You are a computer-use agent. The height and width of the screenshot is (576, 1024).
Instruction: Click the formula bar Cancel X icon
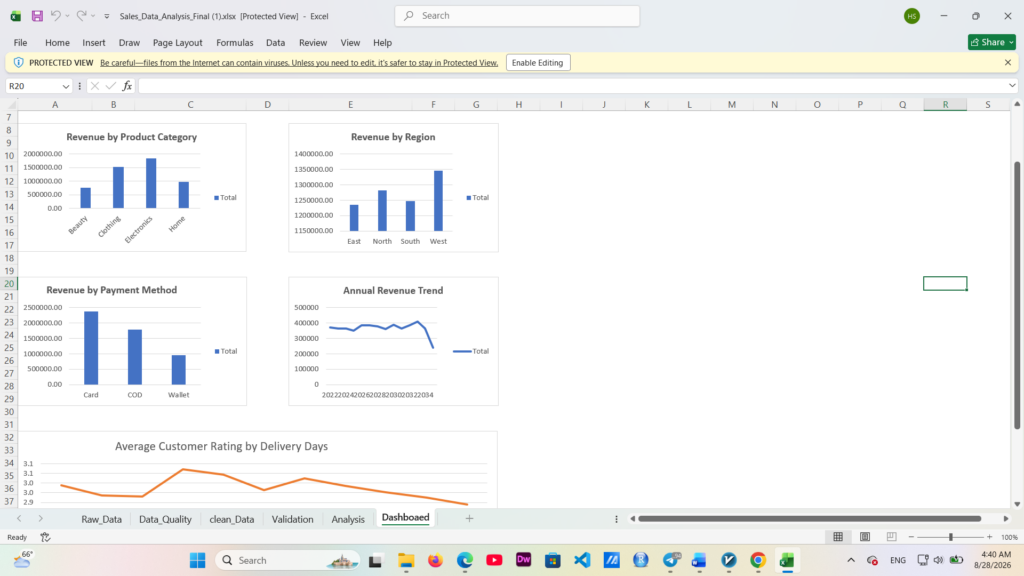[x=95, y=86]
